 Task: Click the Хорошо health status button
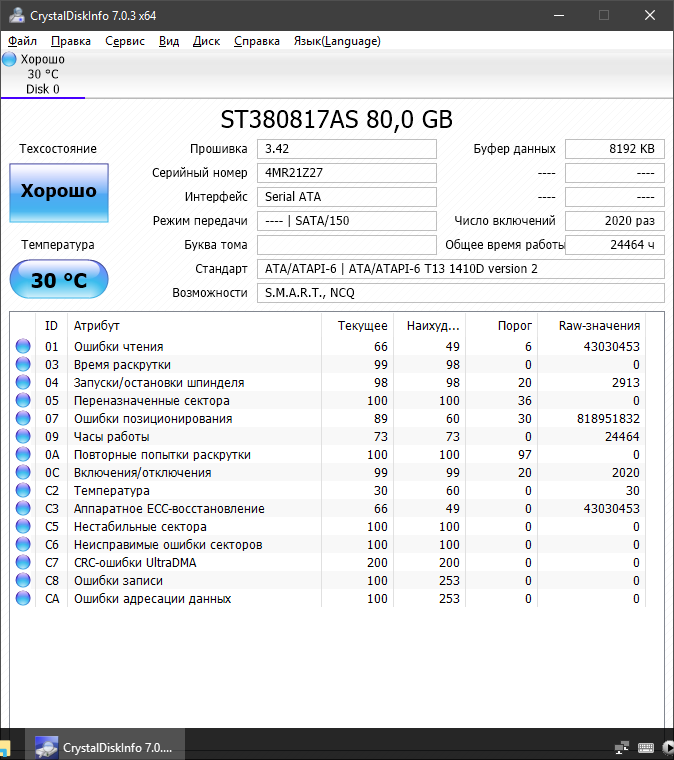(x=59, y=192)
